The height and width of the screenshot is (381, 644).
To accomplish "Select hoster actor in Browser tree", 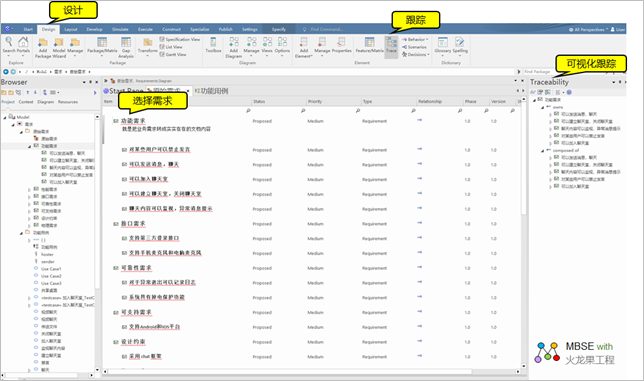I will pos(47,255).
